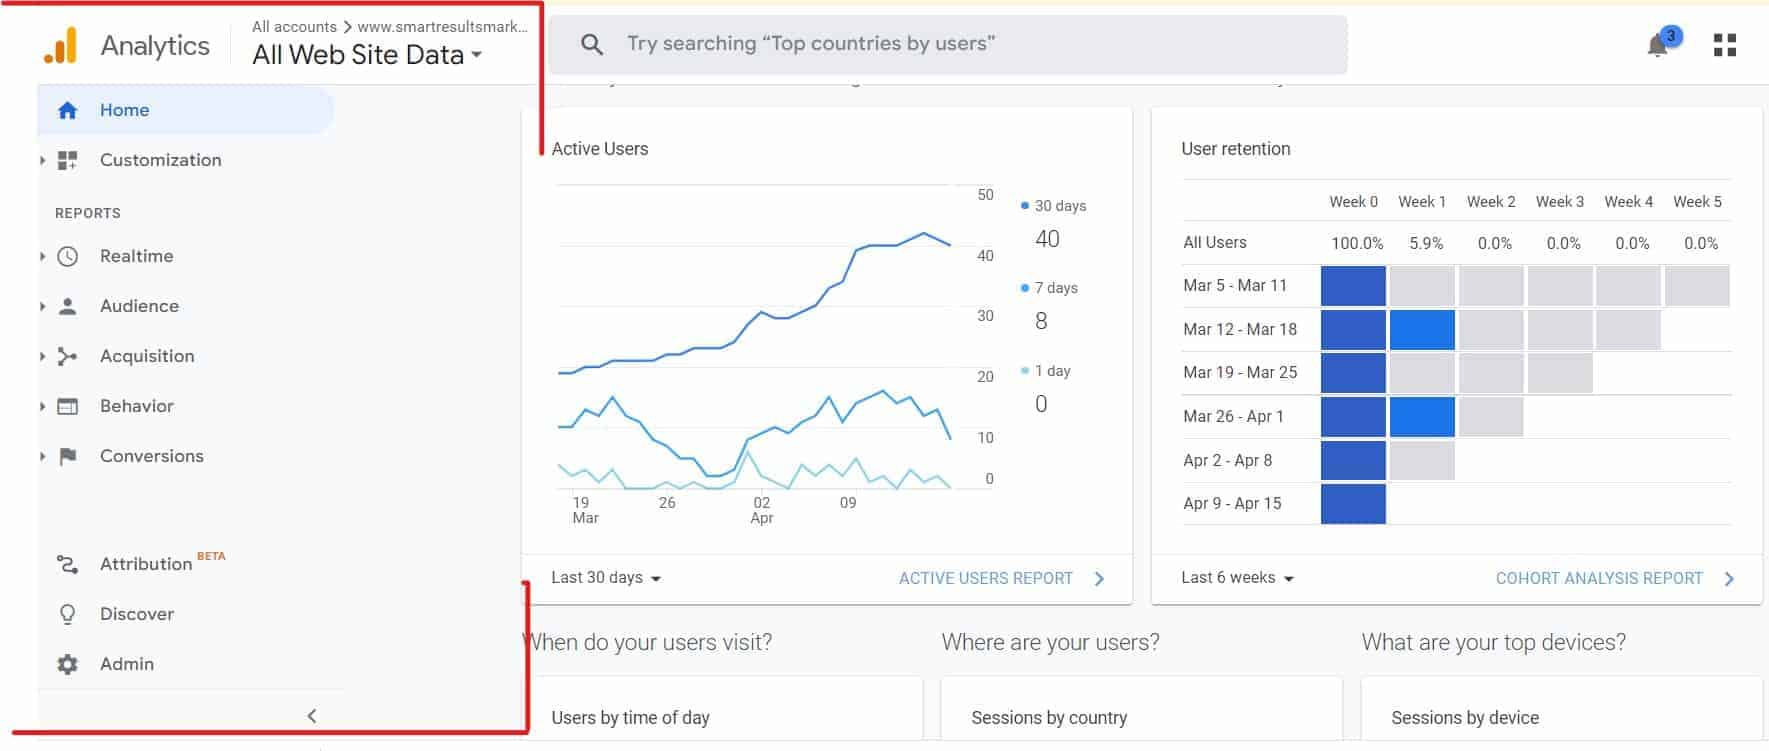Expand the Acquisition reports arrow
Image resolution: width=1769 pixels, height=751 pixels.
coord(42,356)
